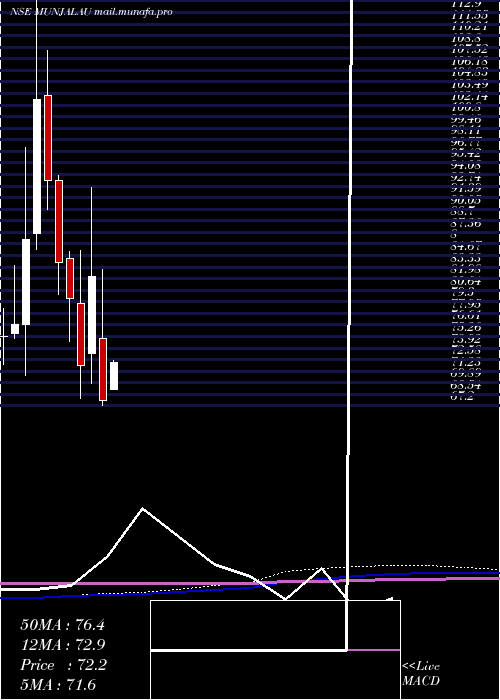500x700 pixels.
Task: Click the 99.46 price axis label
Action: (x=466, y=121)
